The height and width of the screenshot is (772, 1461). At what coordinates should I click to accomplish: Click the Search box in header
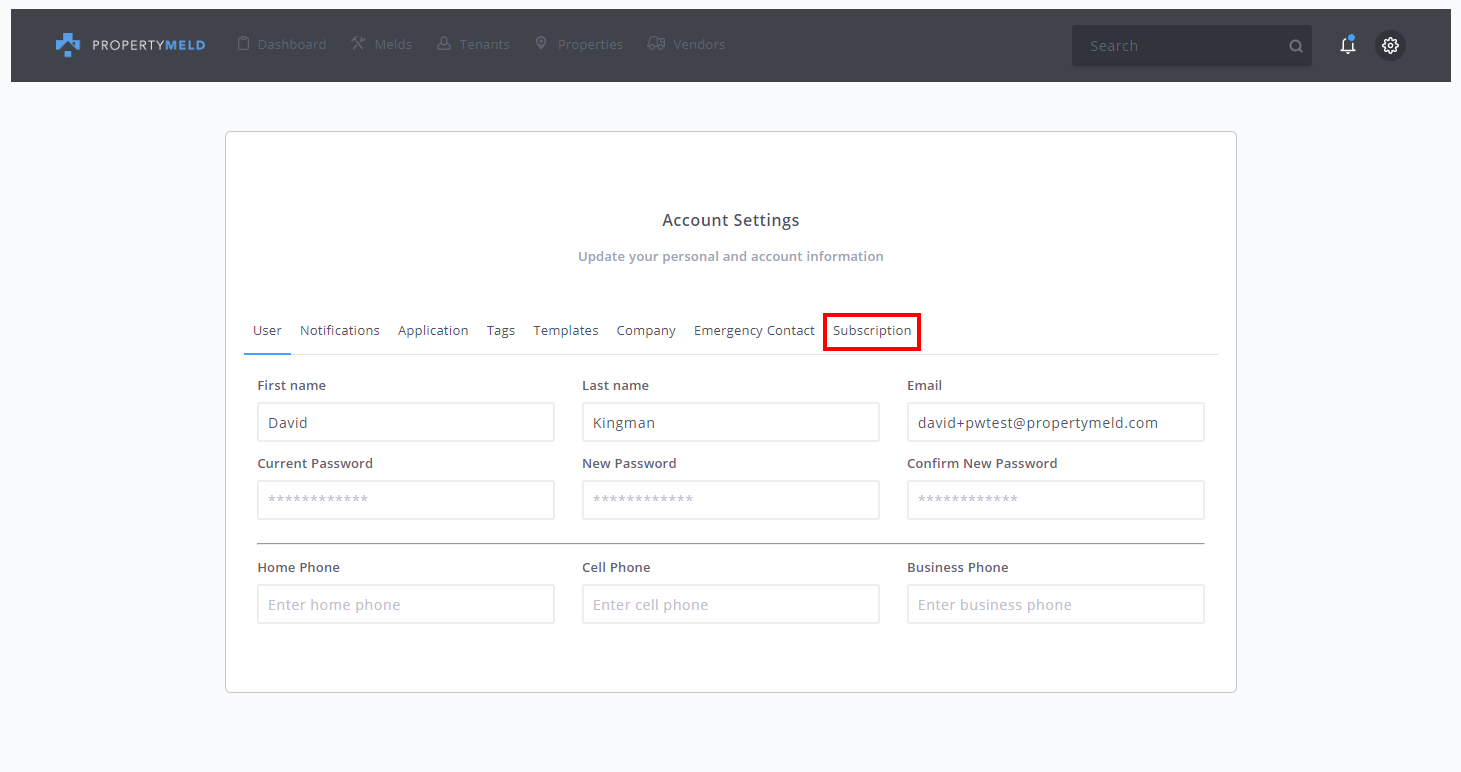[x=1180, y=46]
